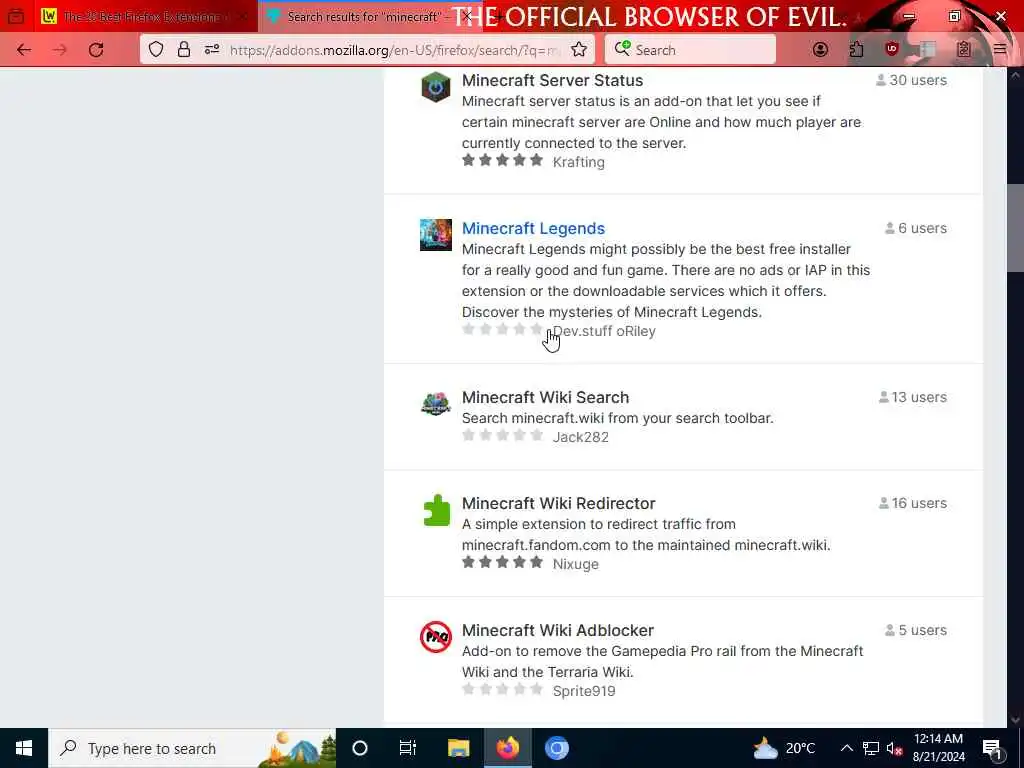Open tracking protection shield in address bar
The width and height of the screenshot is (1024, 768).
(x=155, y=50)
